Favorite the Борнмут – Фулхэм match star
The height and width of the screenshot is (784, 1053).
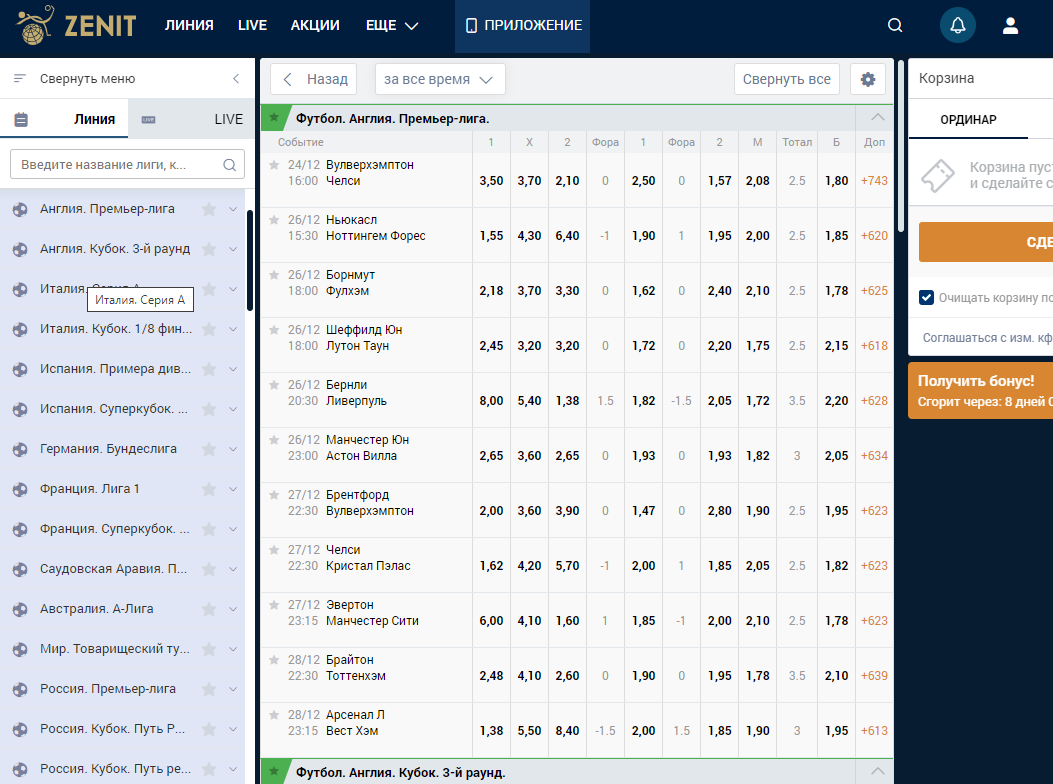274,275
